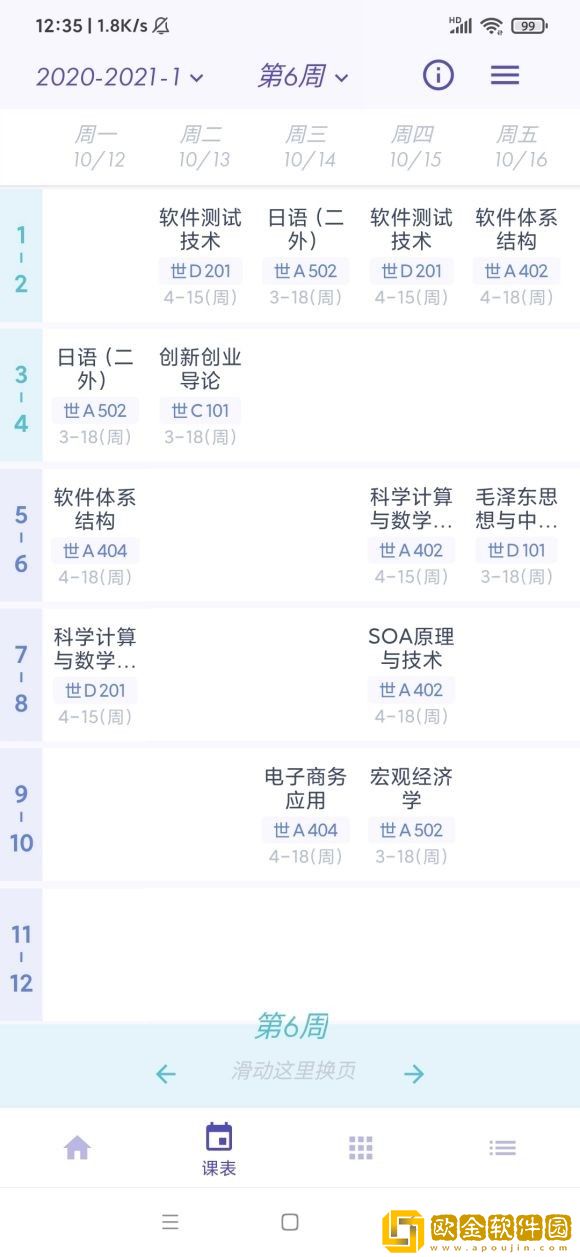The width and height of the screenshot is (580, 1257).
Task: Tap the left arrow to previous week
Action: tap(166, 1074)
